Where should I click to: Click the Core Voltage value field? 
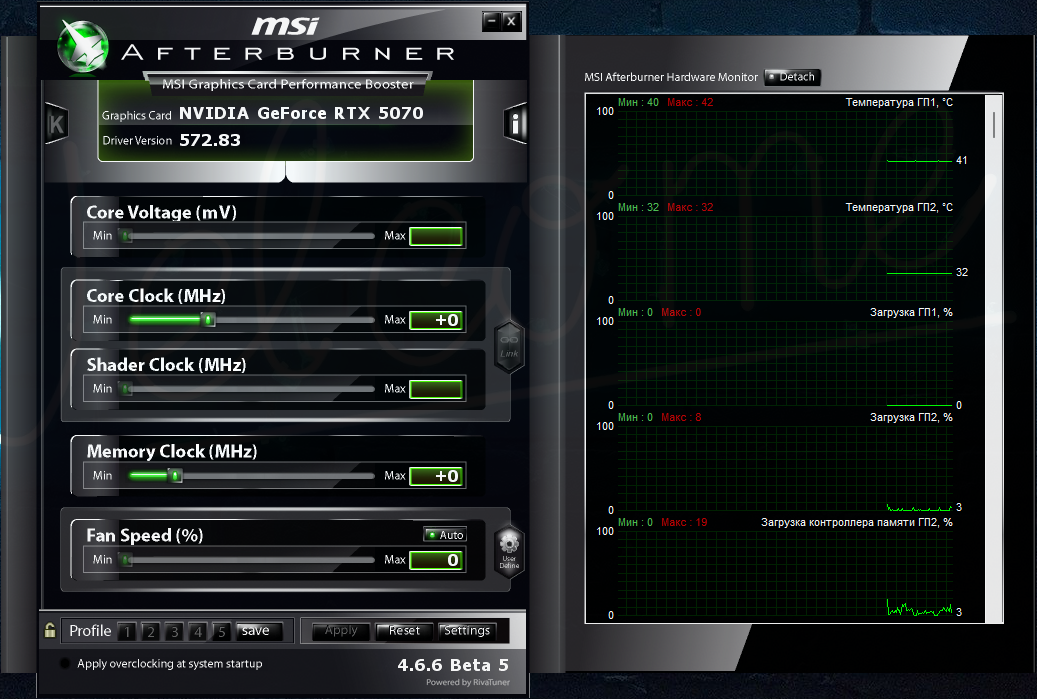coord(436,236)
